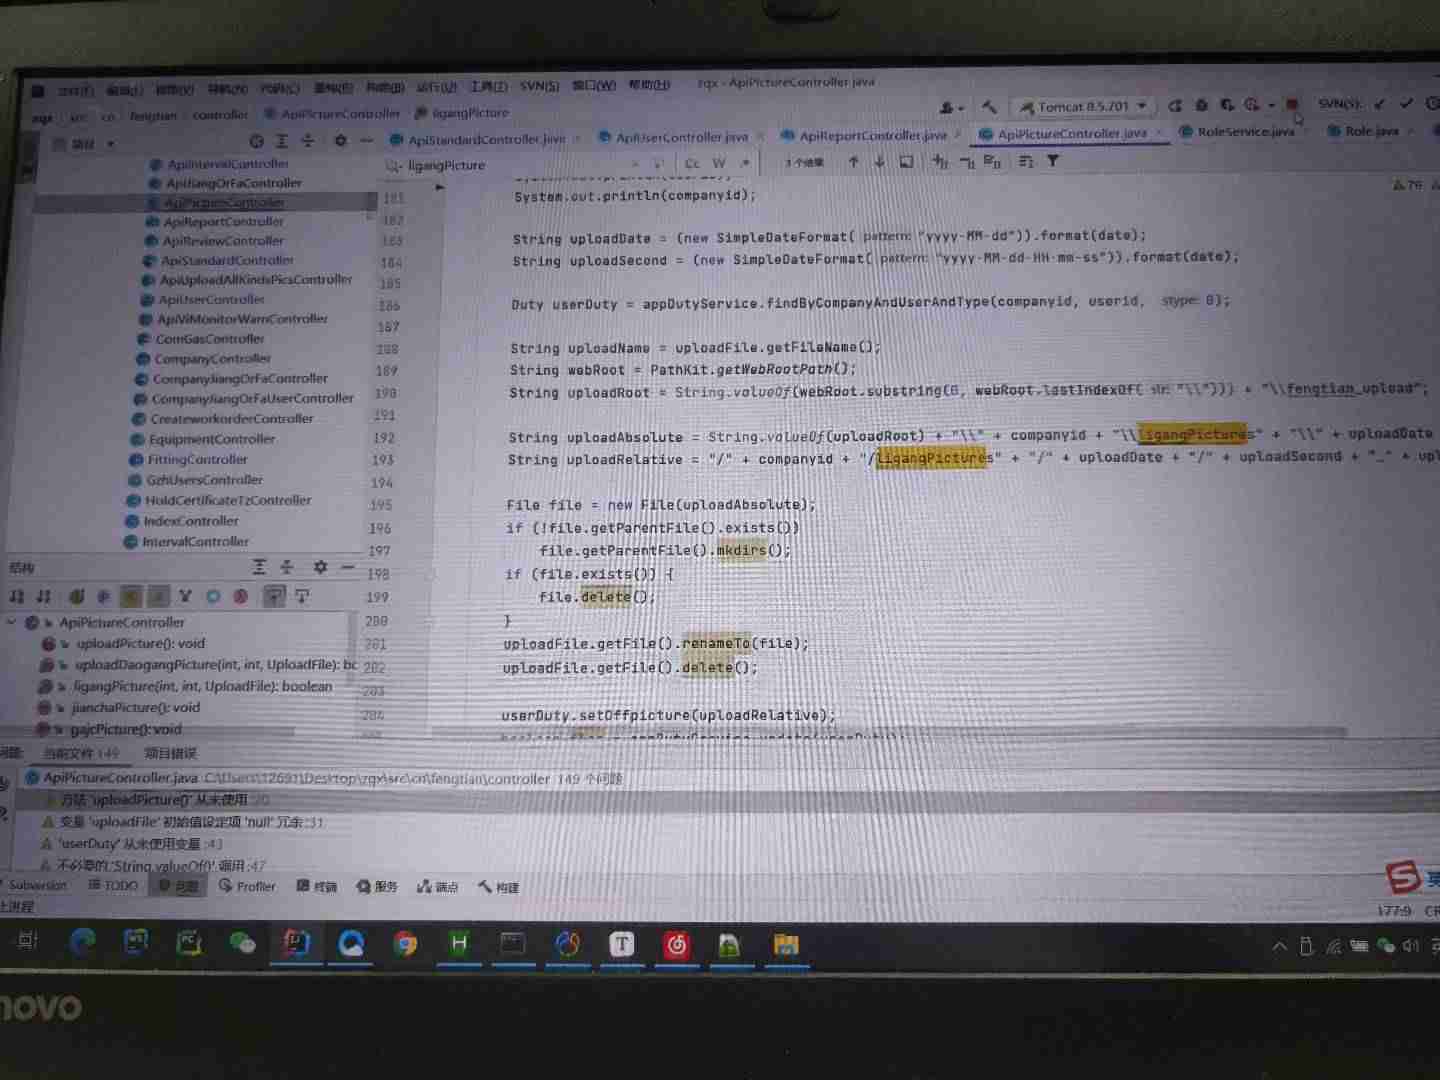Open the TODO tool window button
Viewport: 1440px width, 1080px height.
(x=113, y=885)
